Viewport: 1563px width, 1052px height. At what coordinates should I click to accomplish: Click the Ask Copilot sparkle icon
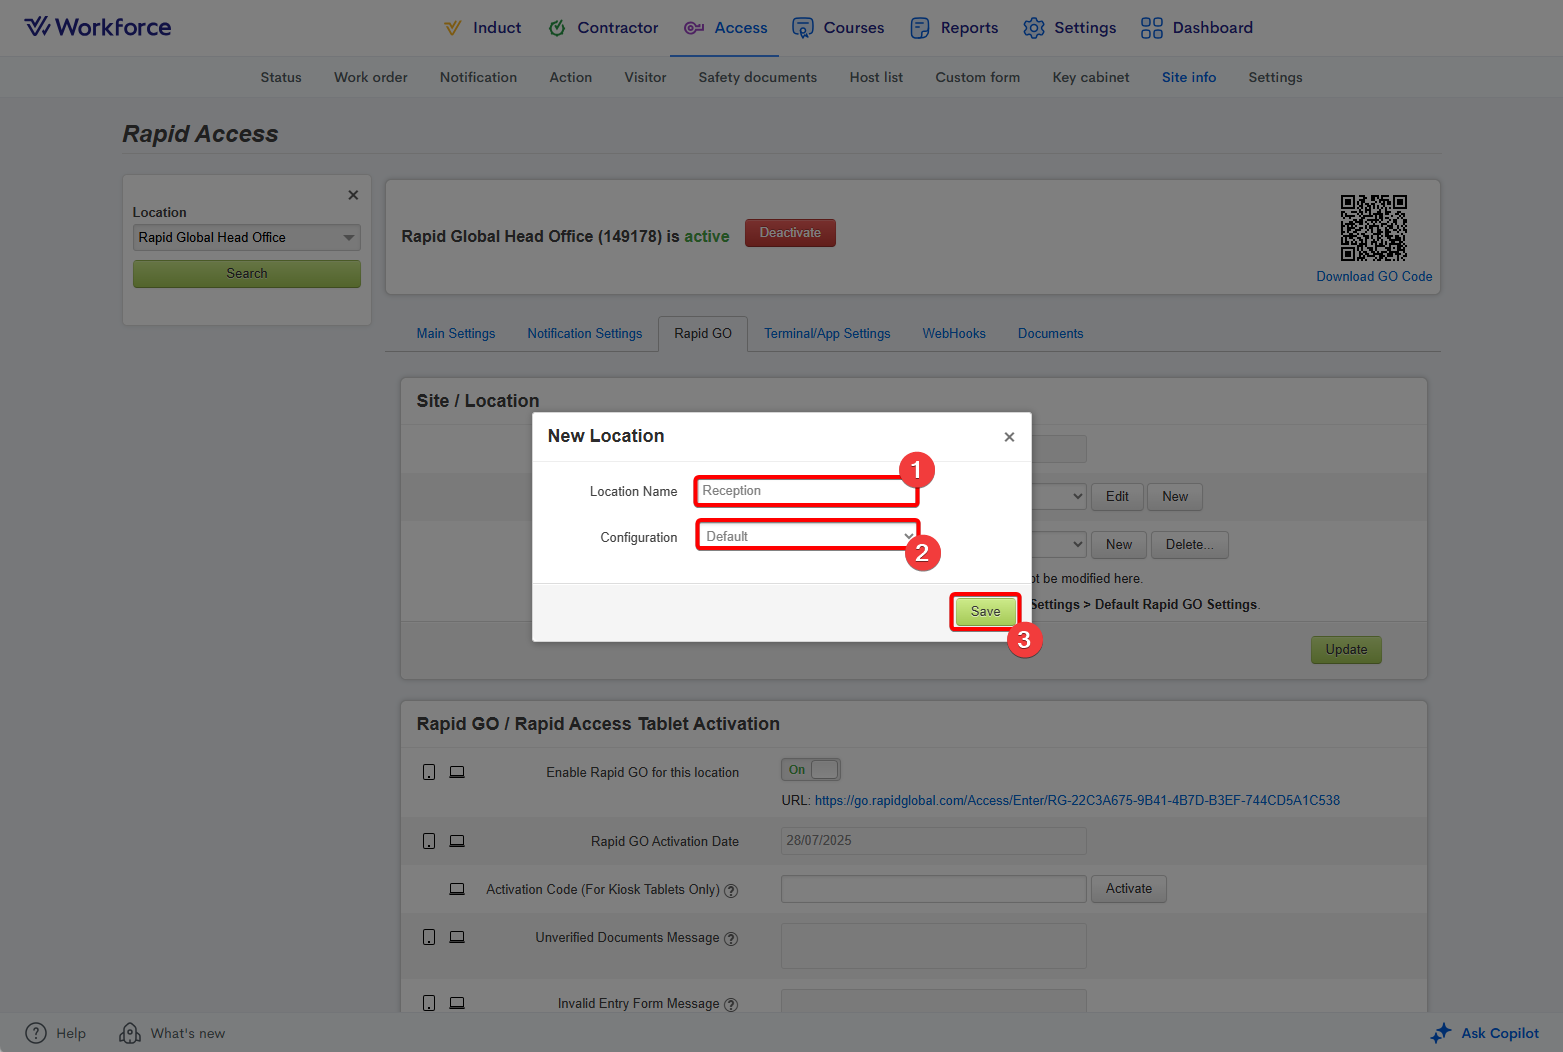click(x=1441, y=1033)
